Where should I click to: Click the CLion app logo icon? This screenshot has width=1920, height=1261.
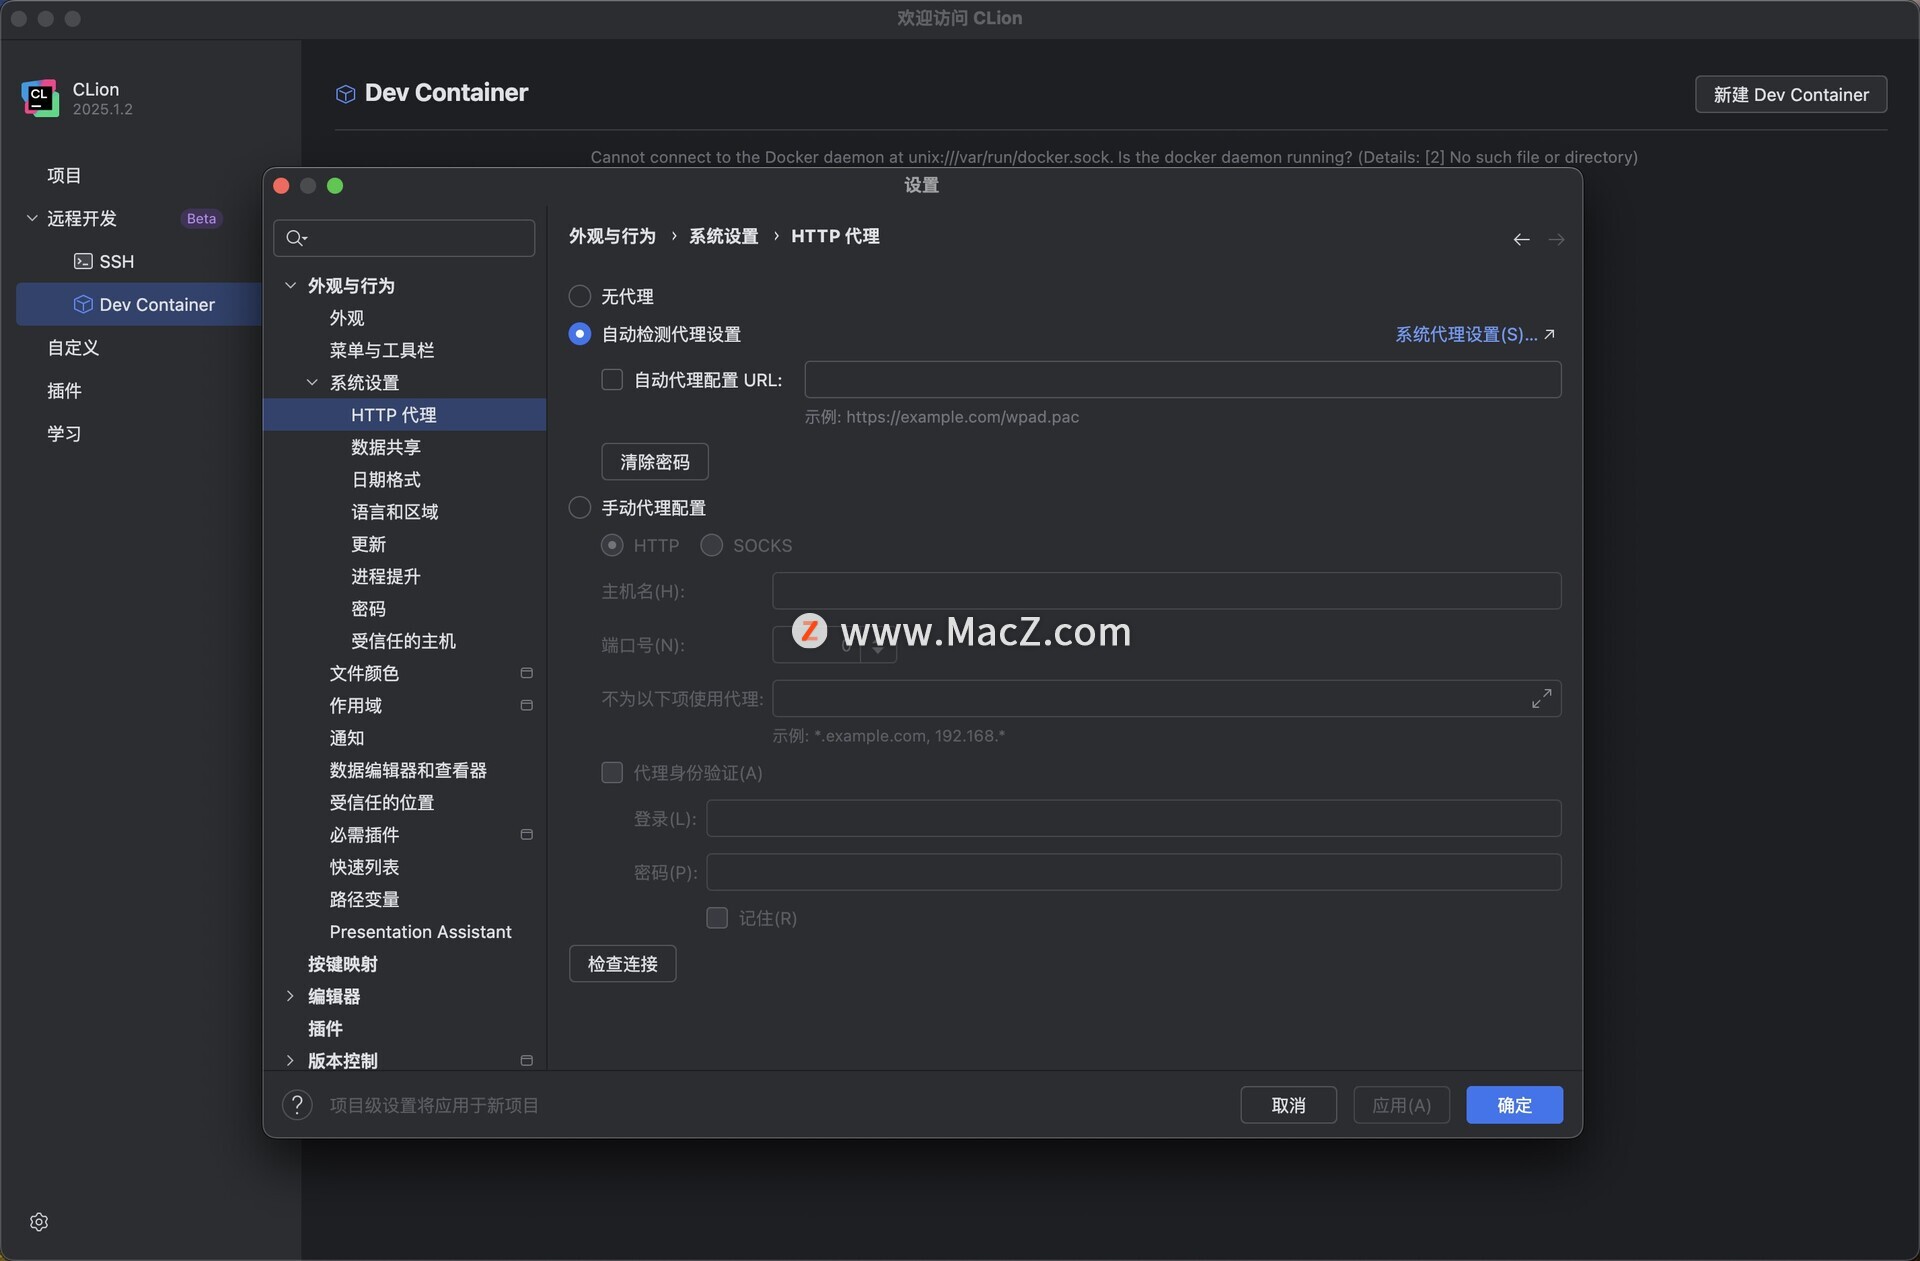click(40, 98)
